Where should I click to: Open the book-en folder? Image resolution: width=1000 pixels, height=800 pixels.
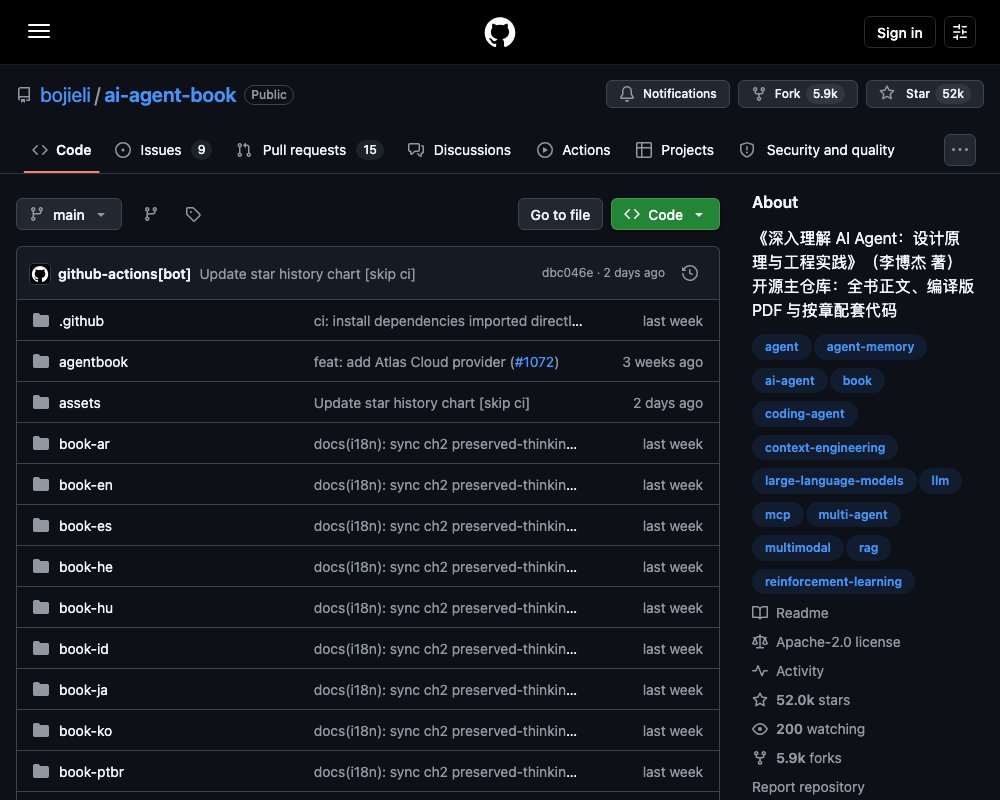86,485
